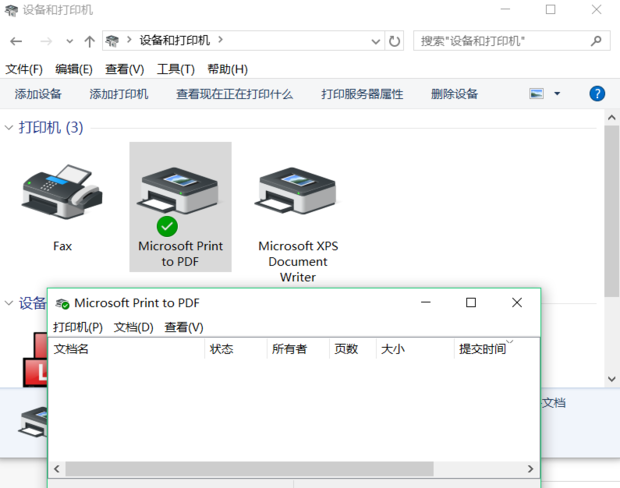Open the 文件(F) menu

(x=24, y=70)
